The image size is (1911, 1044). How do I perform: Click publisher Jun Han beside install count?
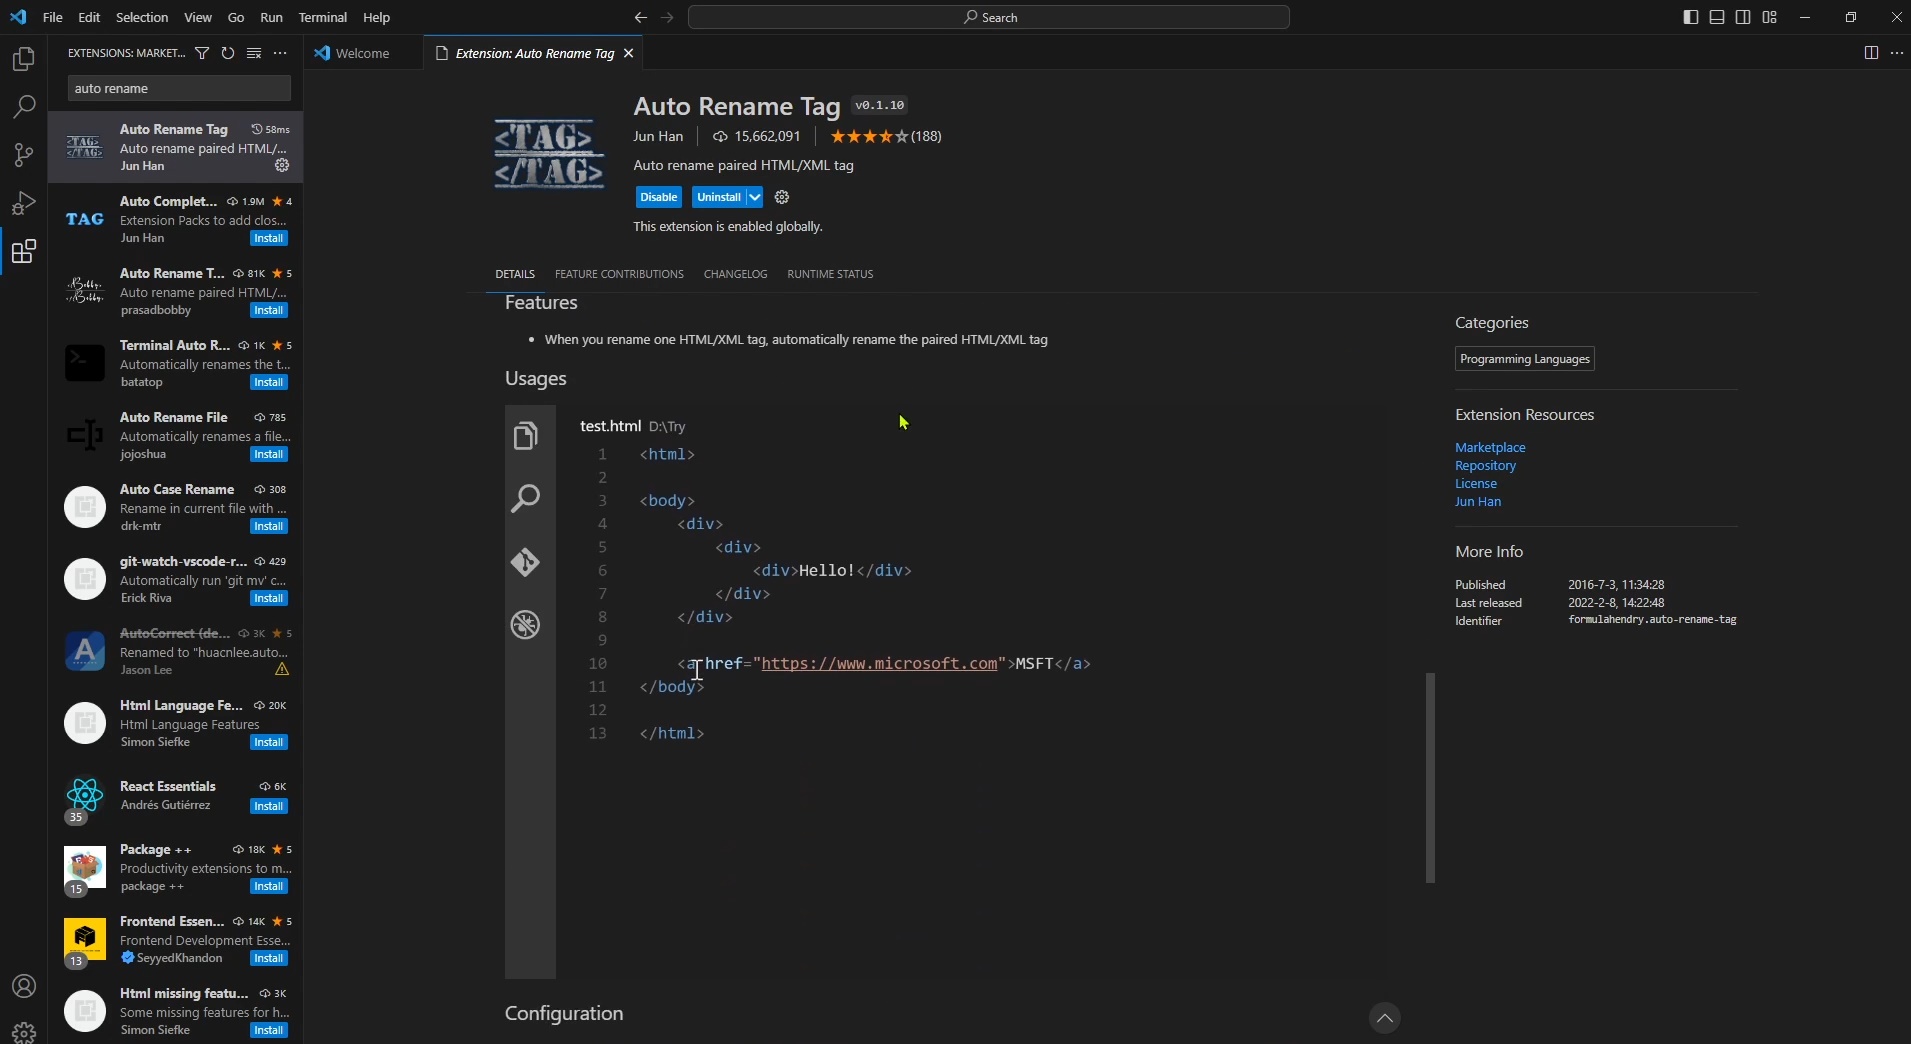point(658,136)
